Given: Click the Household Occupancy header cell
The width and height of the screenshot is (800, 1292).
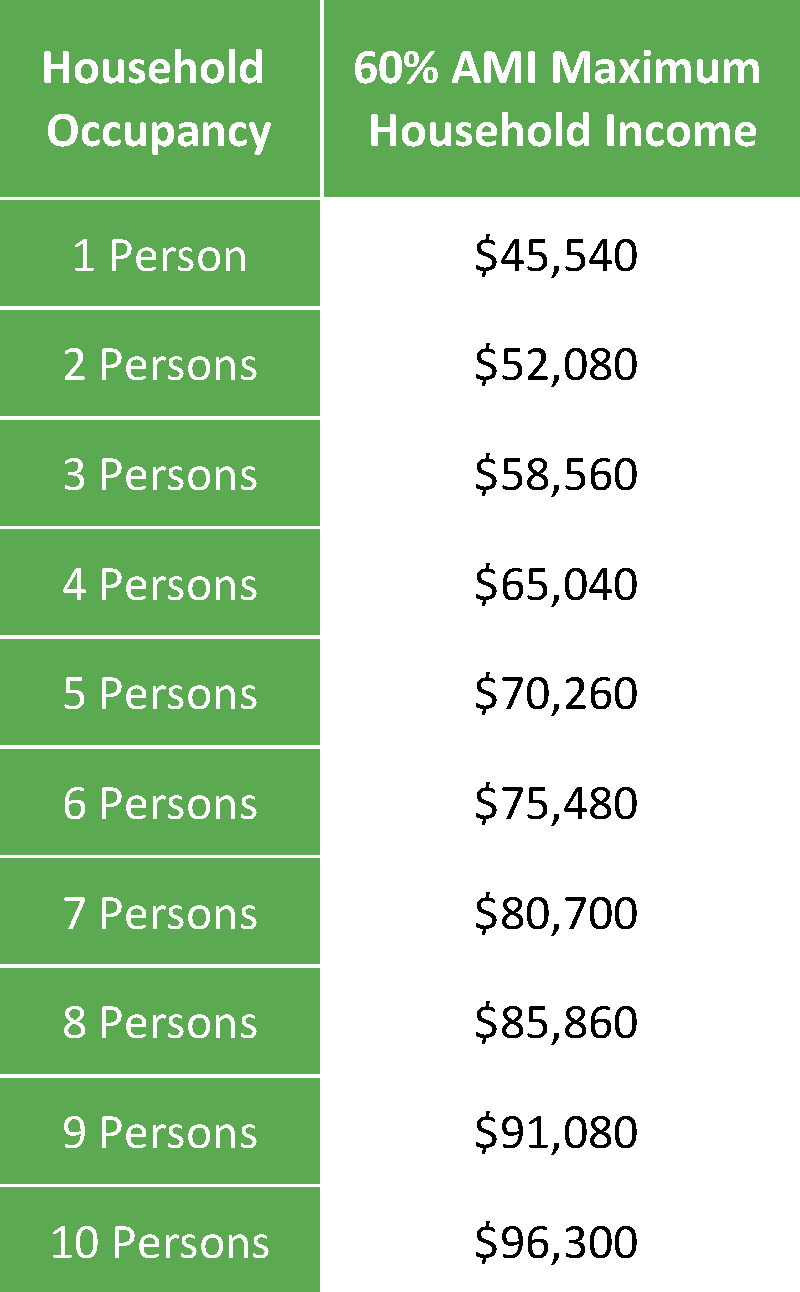Looking at the screenshot, I should 160,98.
